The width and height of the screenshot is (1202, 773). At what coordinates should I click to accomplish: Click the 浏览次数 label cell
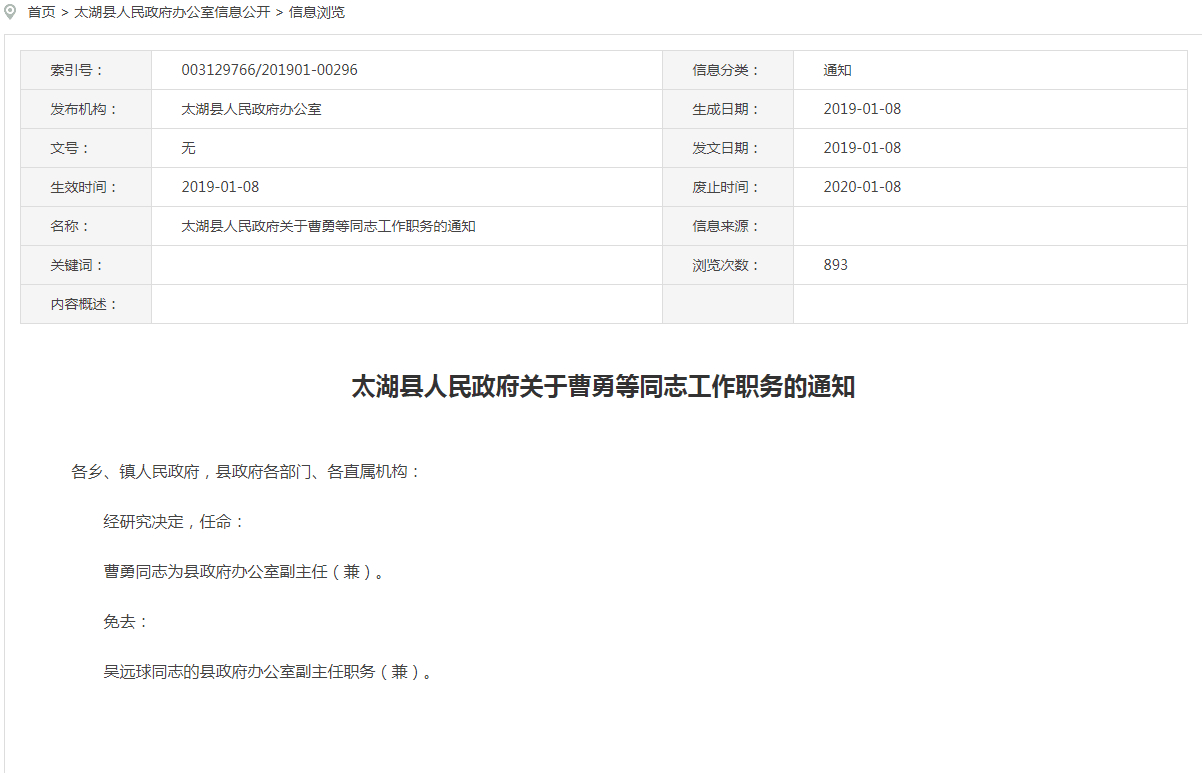pos(728,265)
